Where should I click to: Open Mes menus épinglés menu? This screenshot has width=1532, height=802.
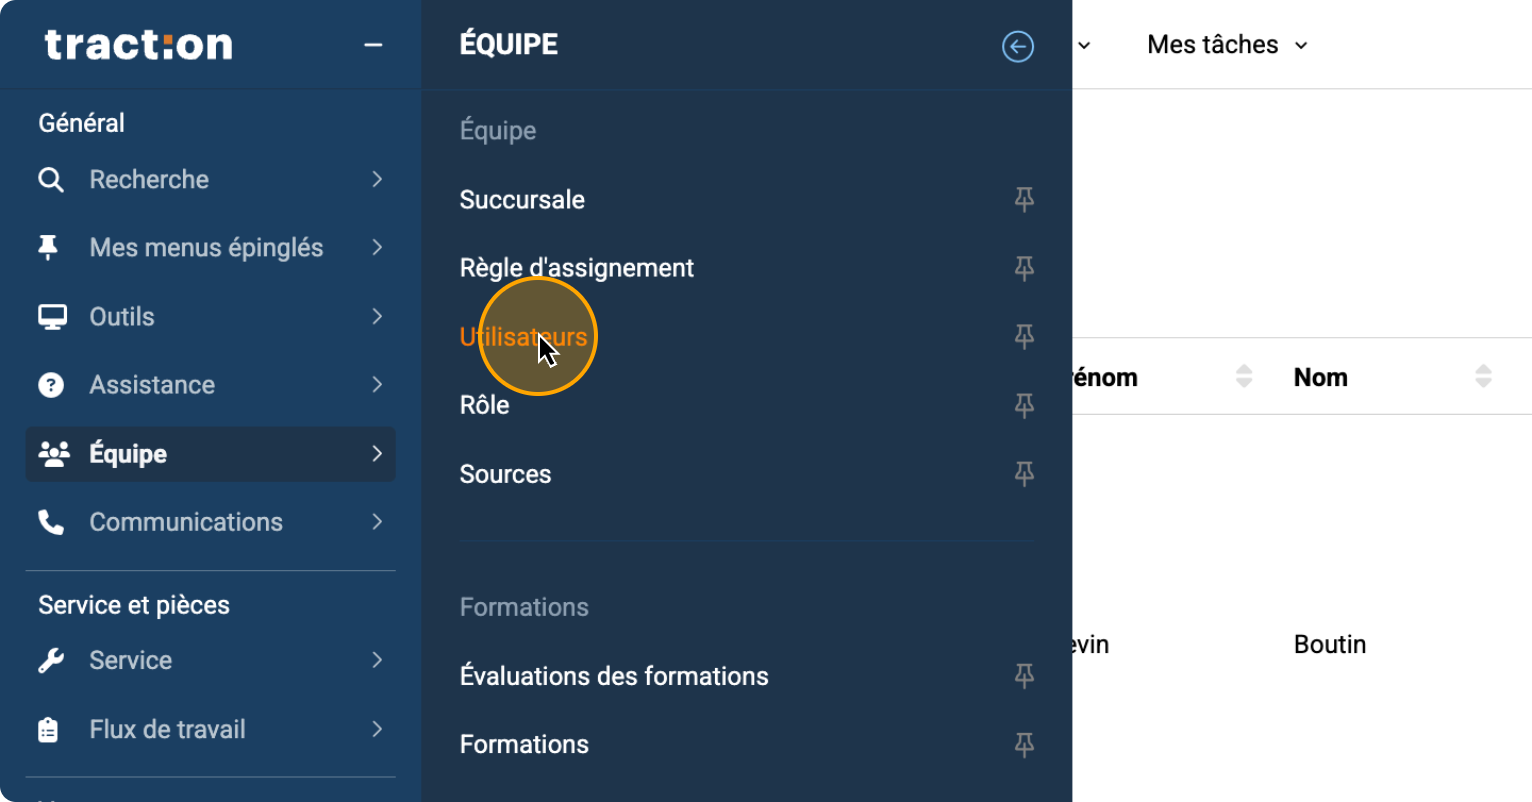pos(206,248)
